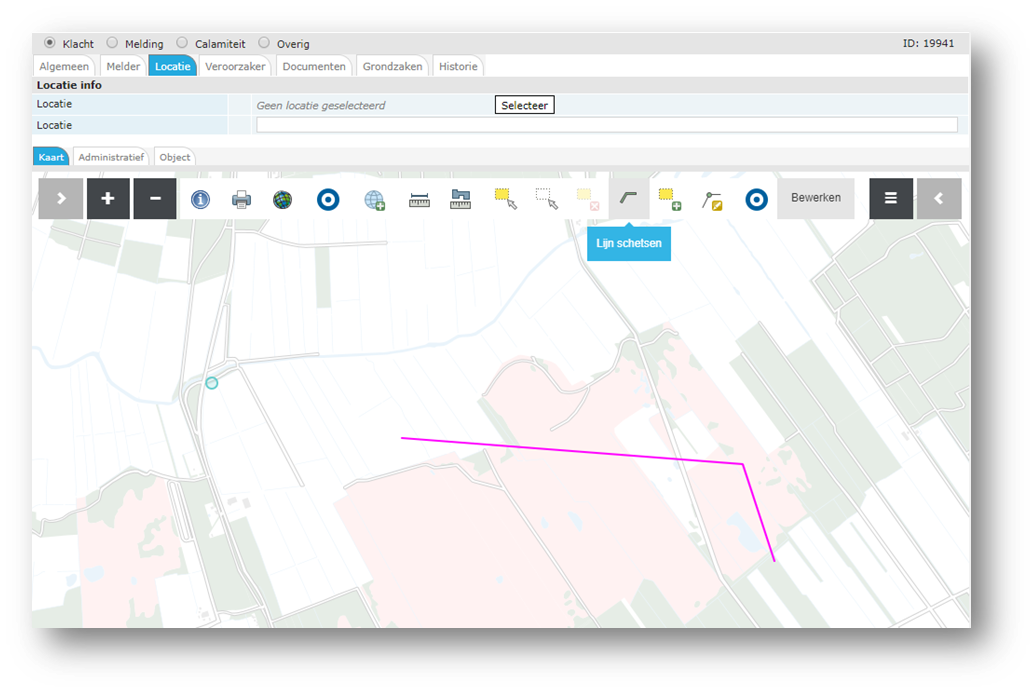Open the Administratief sub-tab
This screenshot has width=1036, height=693.
(x=111, y=157)
